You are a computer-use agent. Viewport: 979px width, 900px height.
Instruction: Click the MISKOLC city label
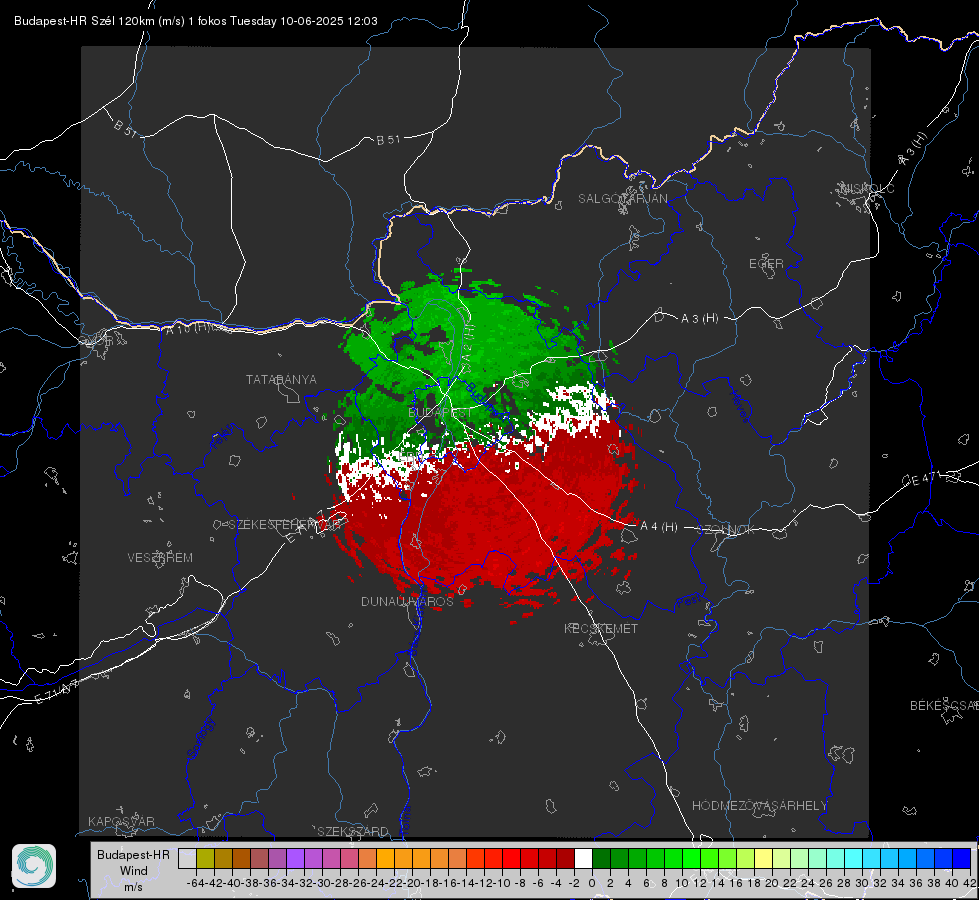[867, 188]
